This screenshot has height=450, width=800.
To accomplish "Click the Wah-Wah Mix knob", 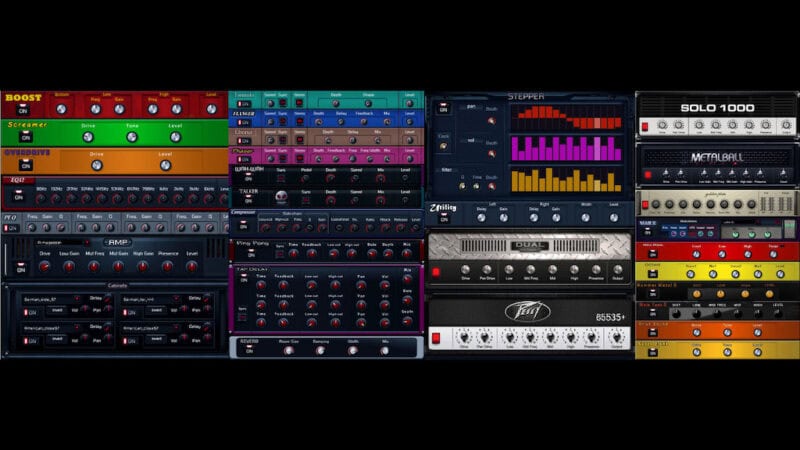I will click(381, 179).
